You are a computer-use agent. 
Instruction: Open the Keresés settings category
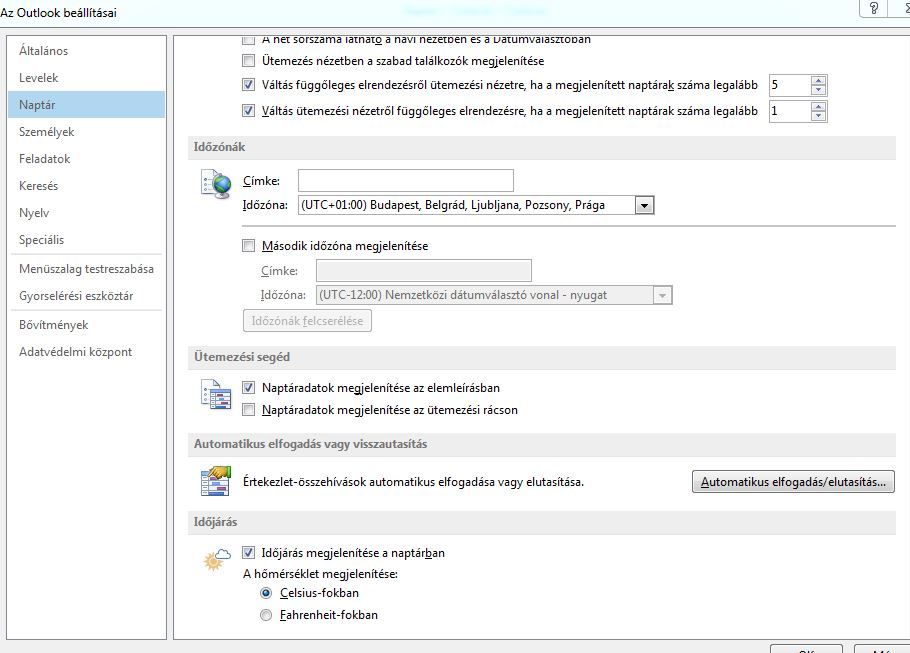tap(87, 186)
